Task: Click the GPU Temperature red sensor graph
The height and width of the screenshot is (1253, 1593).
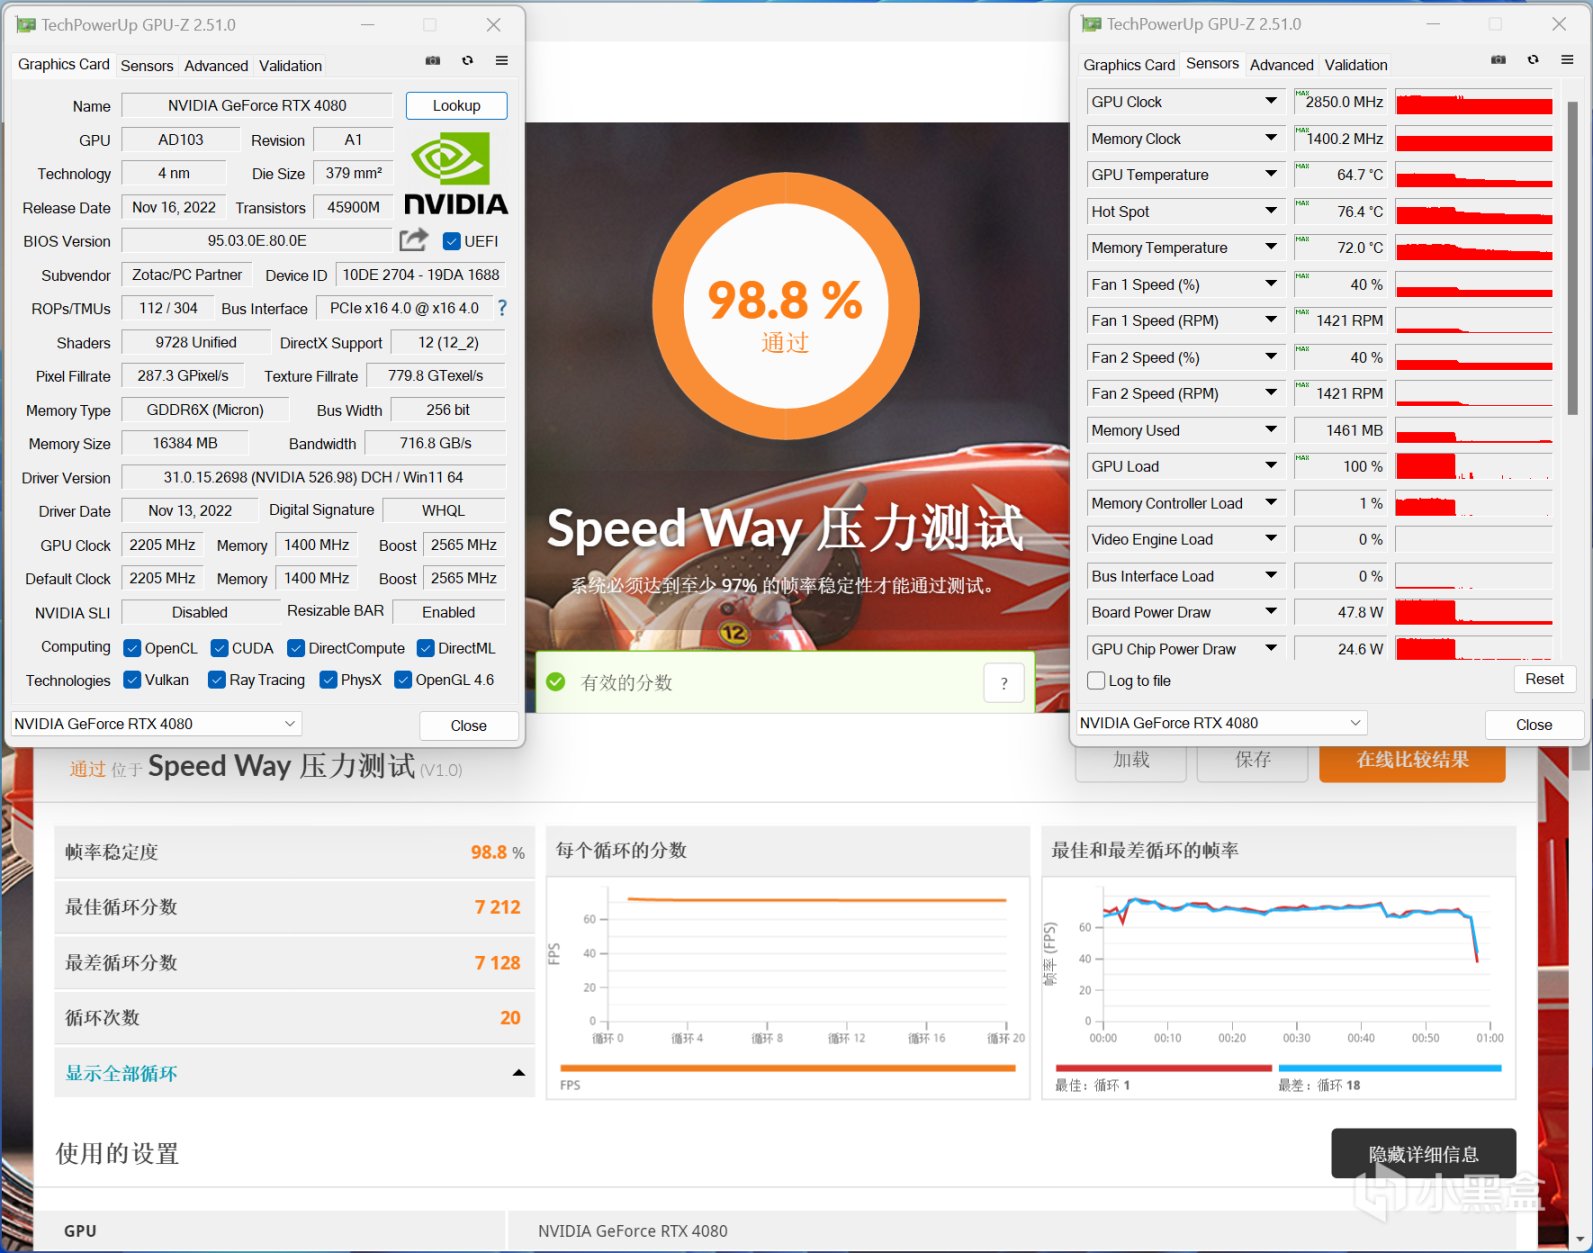Action: pyautogui.click(x=1474, y=174)
